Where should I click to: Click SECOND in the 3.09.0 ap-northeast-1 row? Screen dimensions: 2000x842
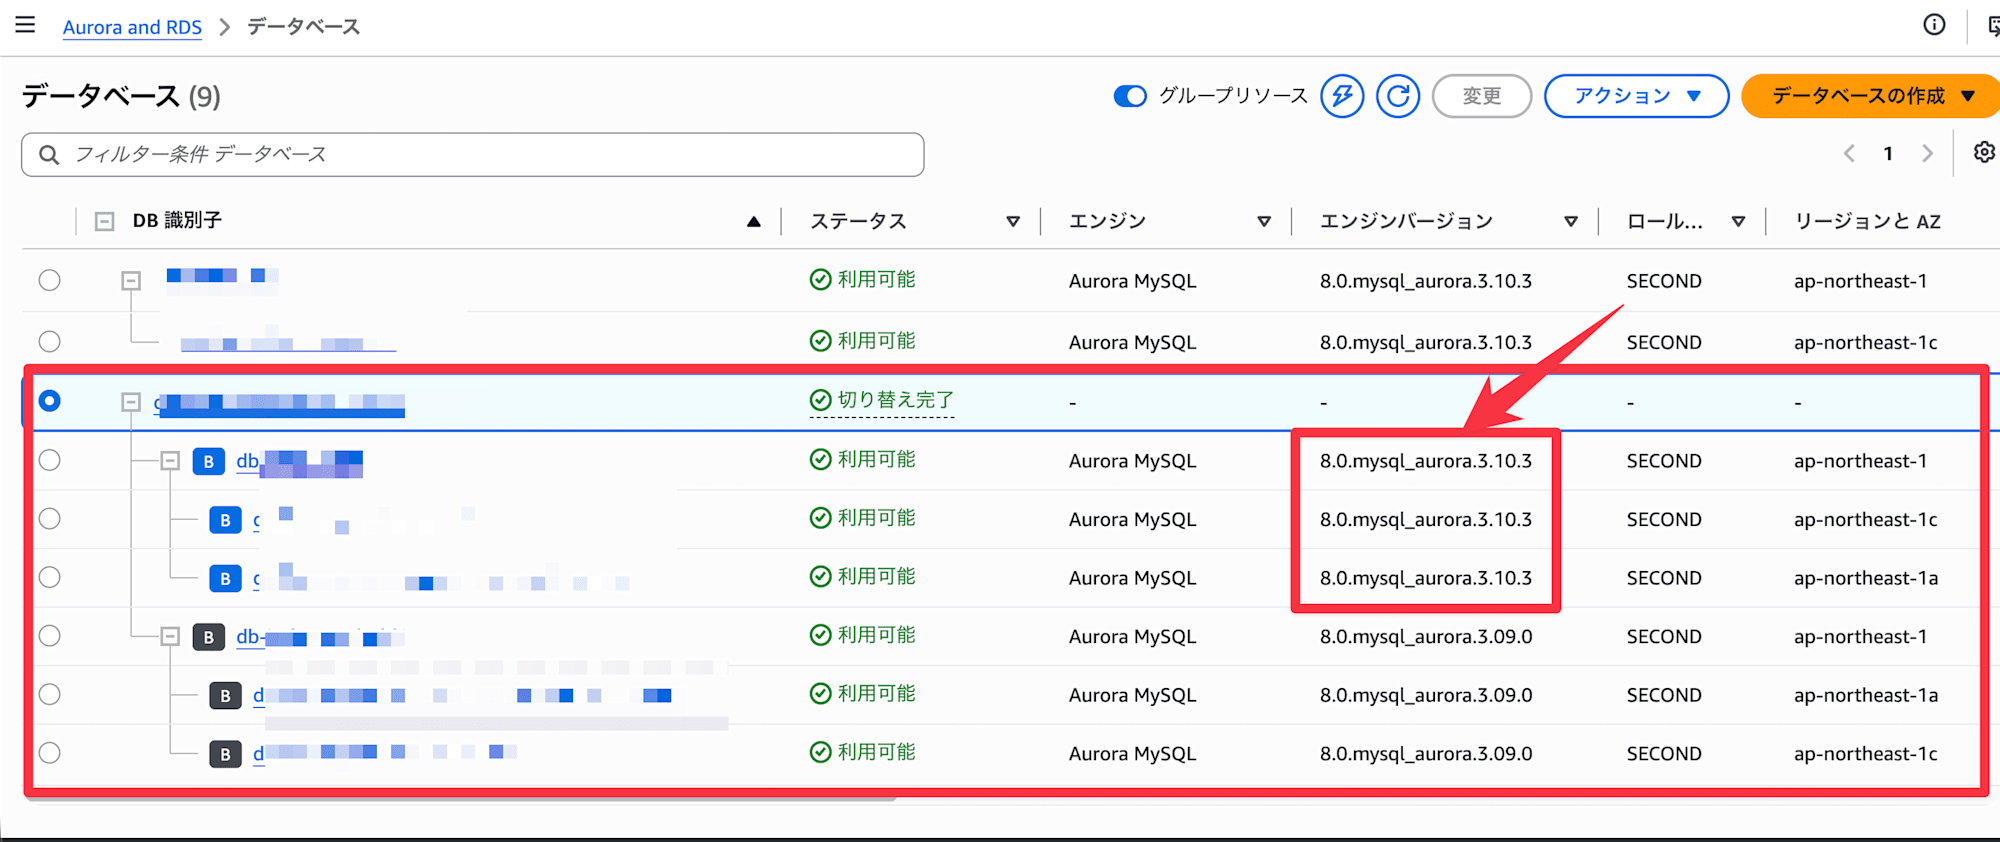[1664, 637]
